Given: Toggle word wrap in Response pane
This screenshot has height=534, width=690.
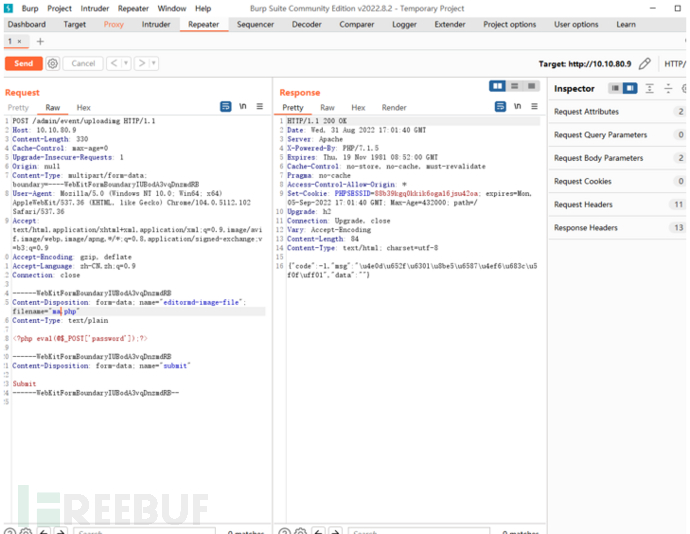Looking at the screenshot, I should [x=500, y=106].
